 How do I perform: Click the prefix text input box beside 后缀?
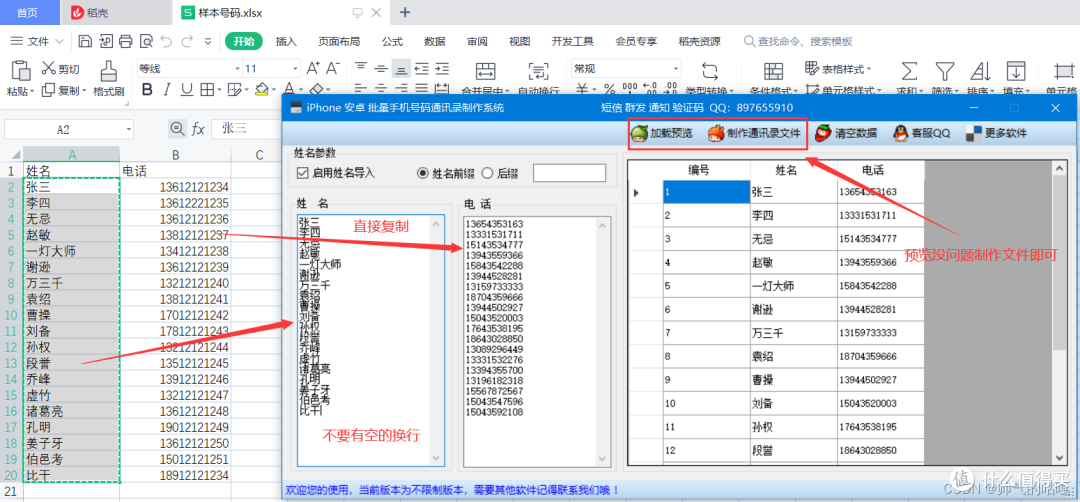tap(569, 173)
